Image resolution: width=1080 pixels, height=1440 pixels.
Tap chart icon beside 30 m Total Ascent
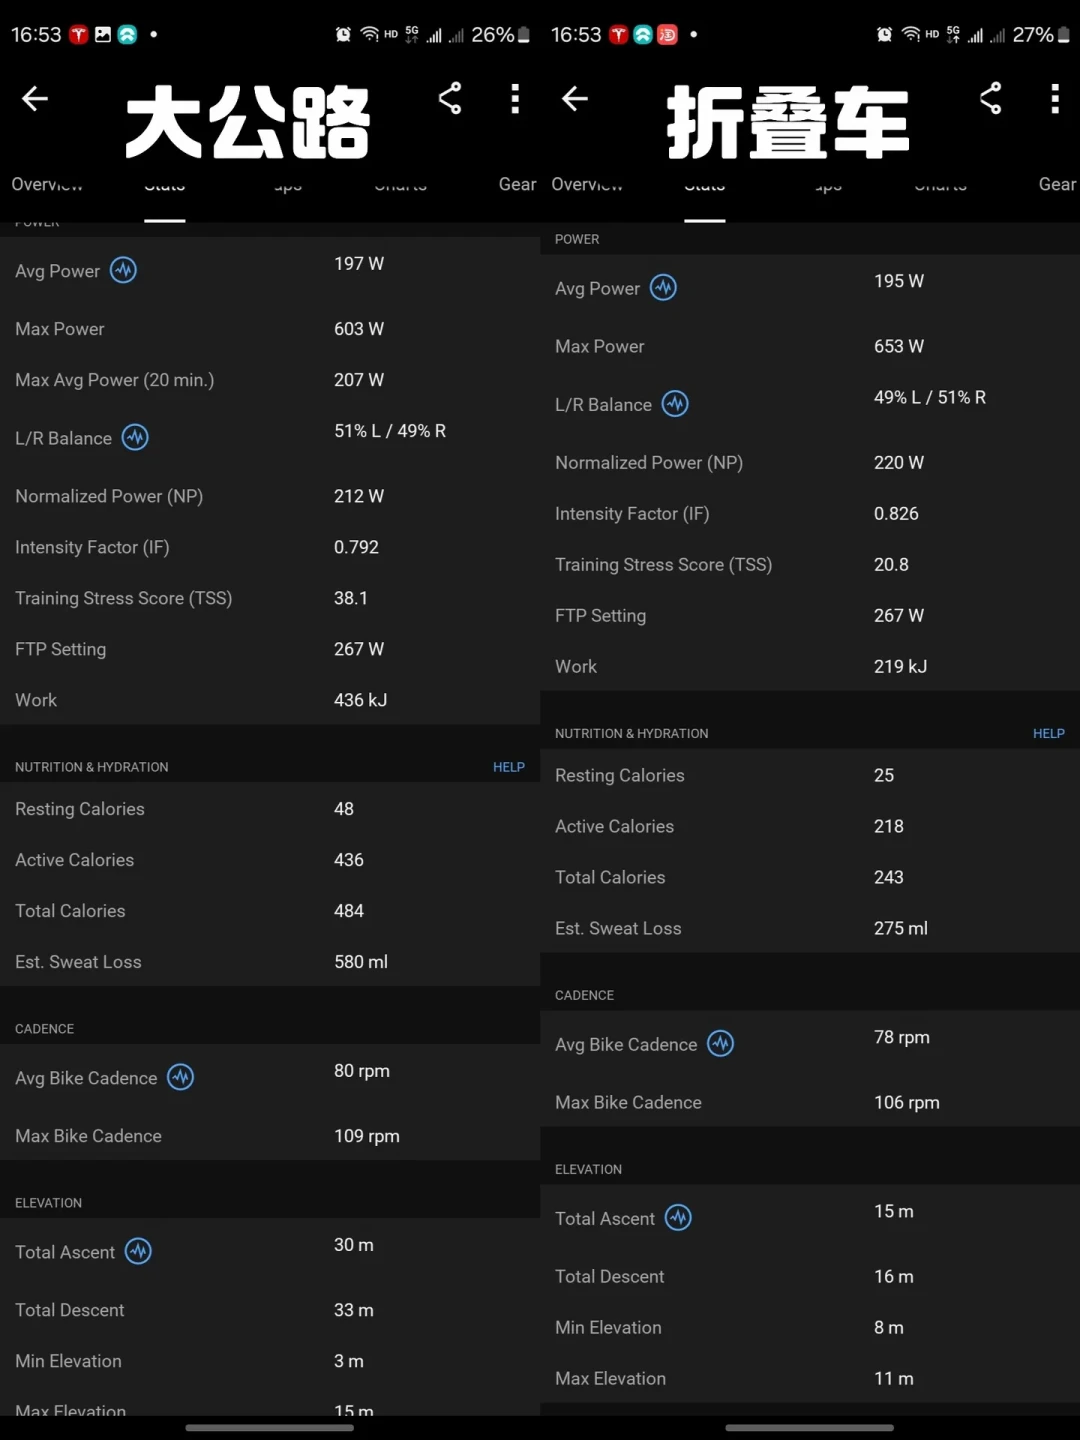point(138,1251)
